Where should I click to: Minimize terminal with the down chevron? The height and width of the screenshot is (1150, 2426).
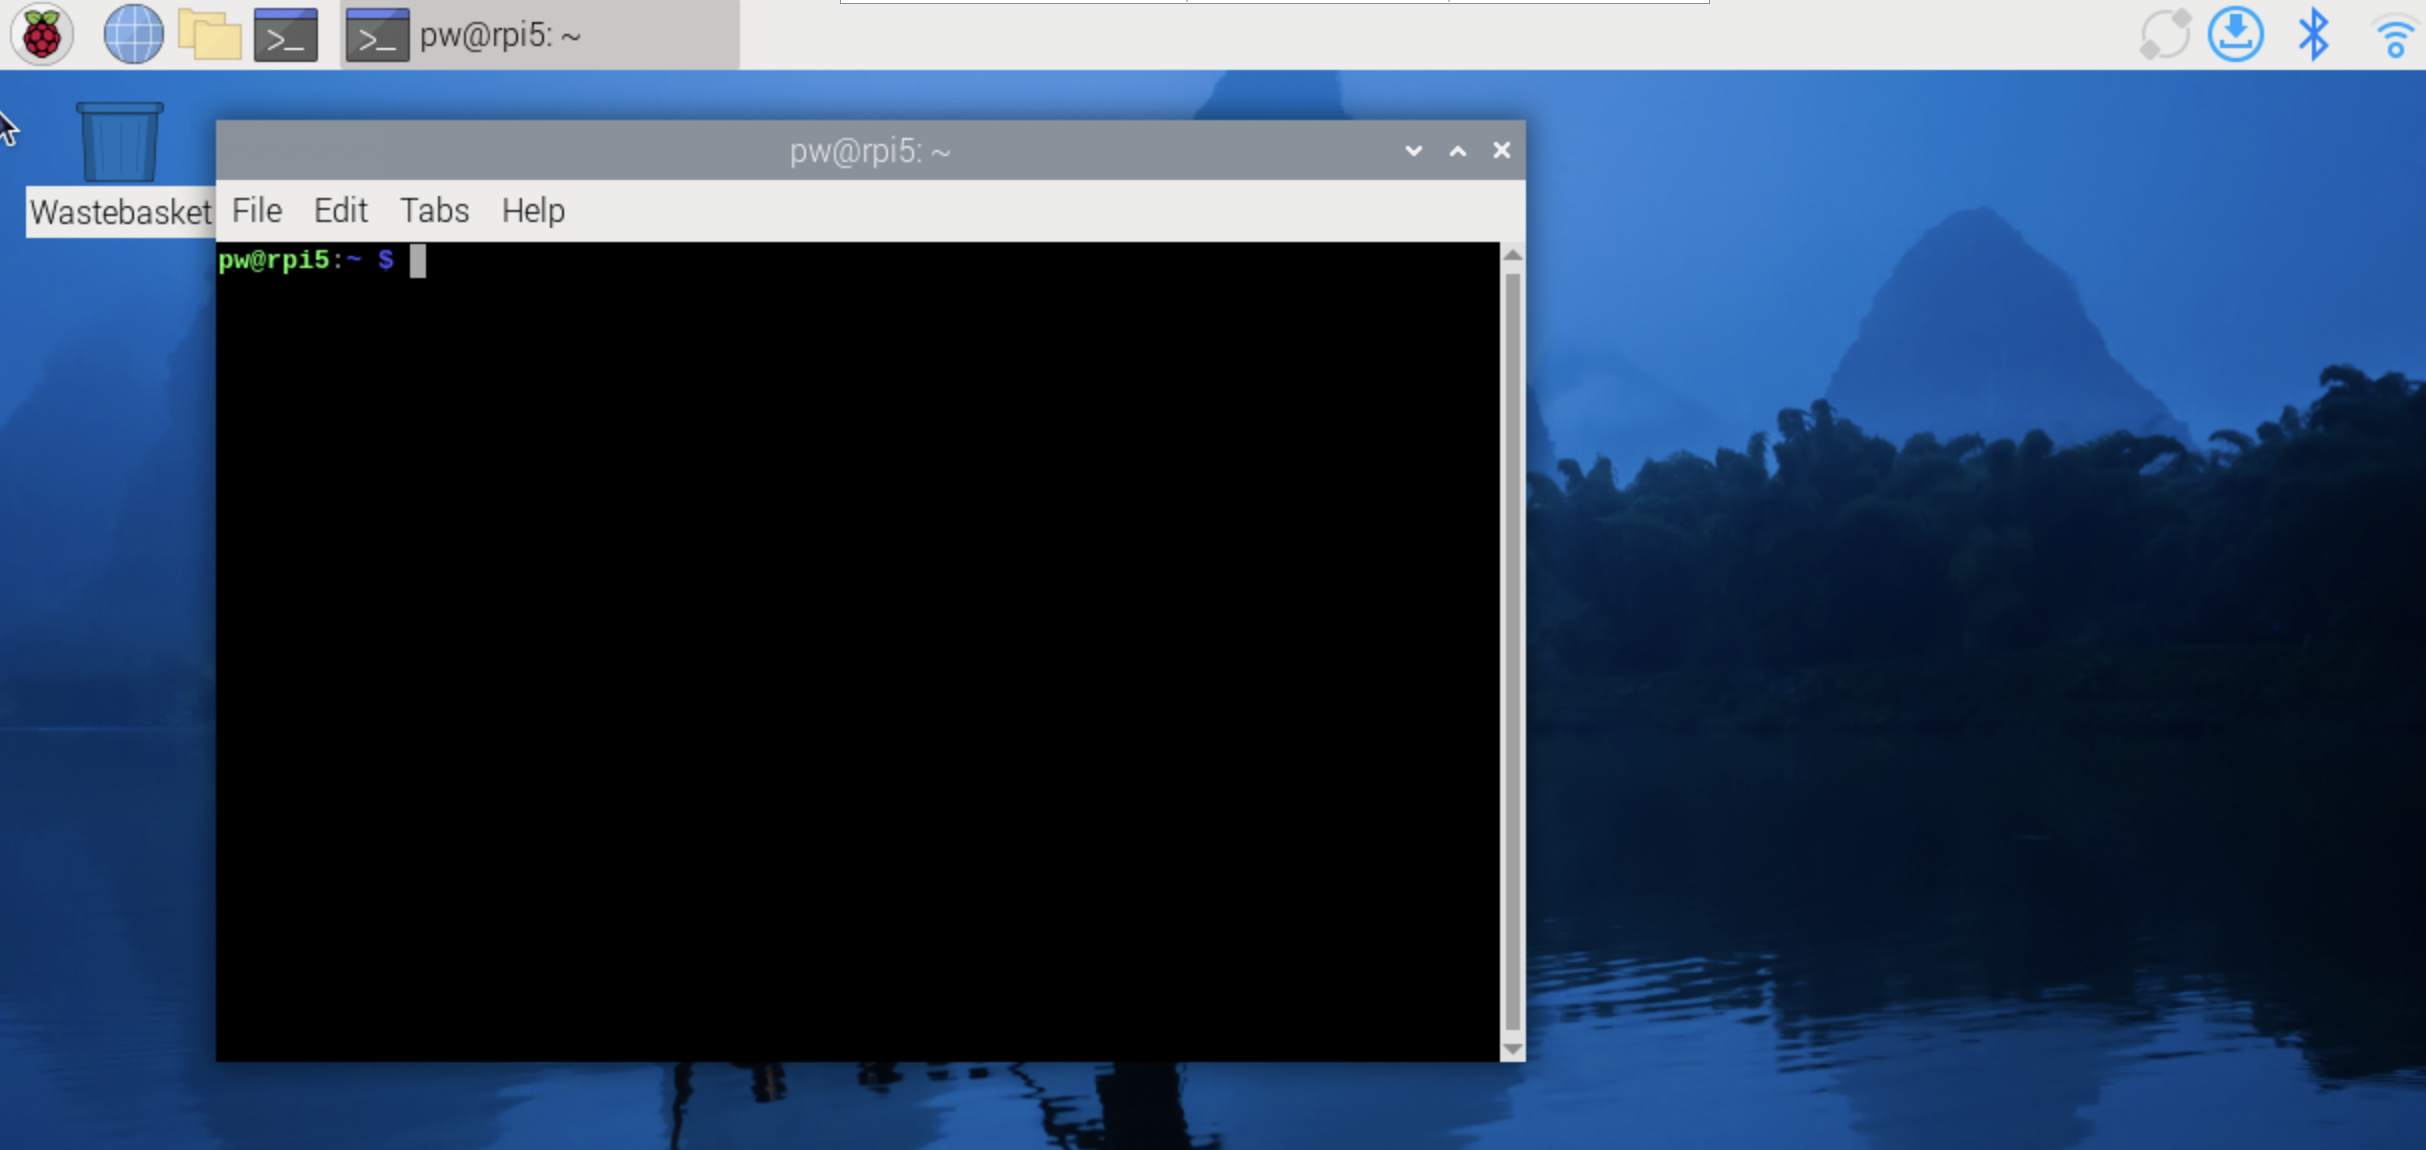[1413, 151]
